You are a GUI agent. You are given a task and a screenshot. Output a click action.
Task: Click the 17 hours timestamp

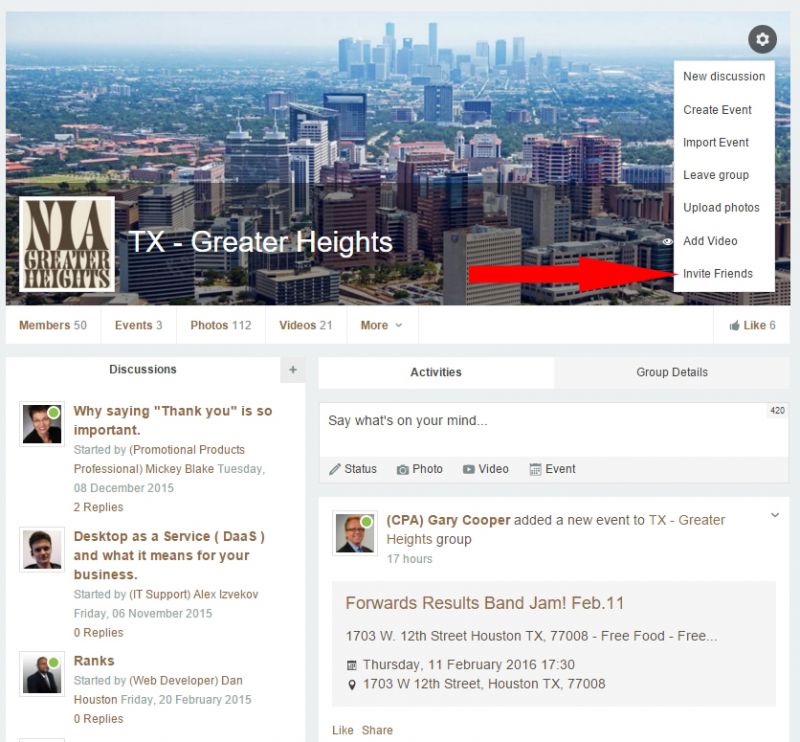tap(409, 559)
